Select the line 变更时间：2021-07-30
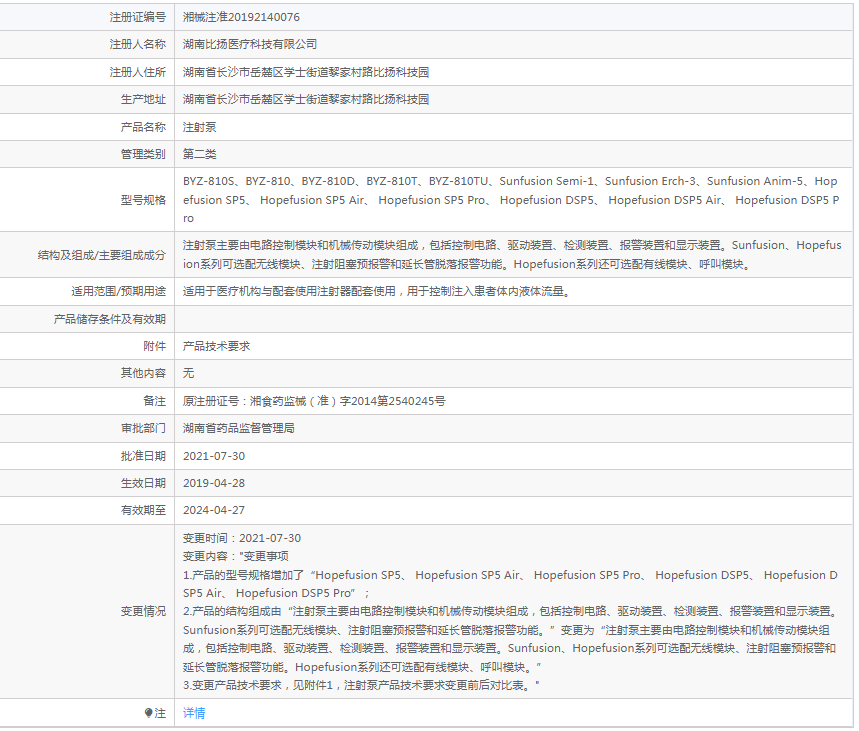Viewport: 859px width, 731px height. [242, 538]
